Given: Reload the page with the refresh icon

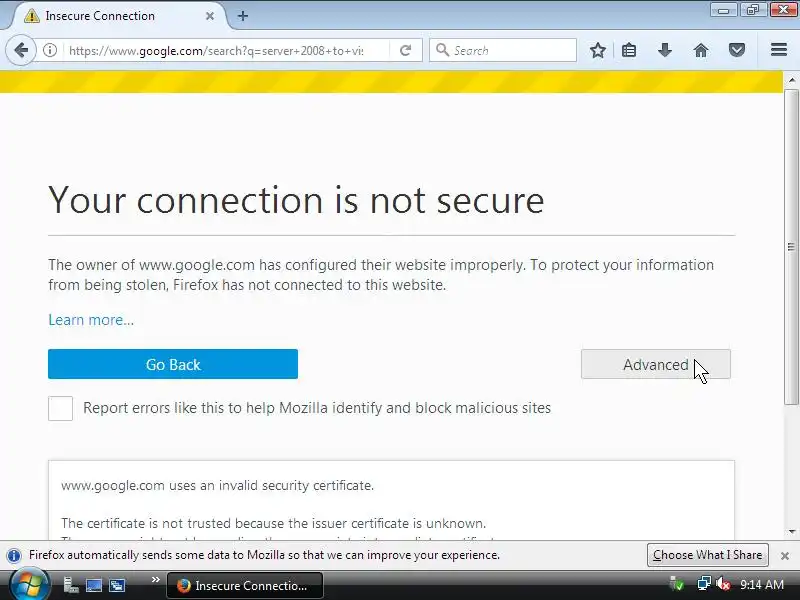Looking at the screenshot, I should click(406, 50).
